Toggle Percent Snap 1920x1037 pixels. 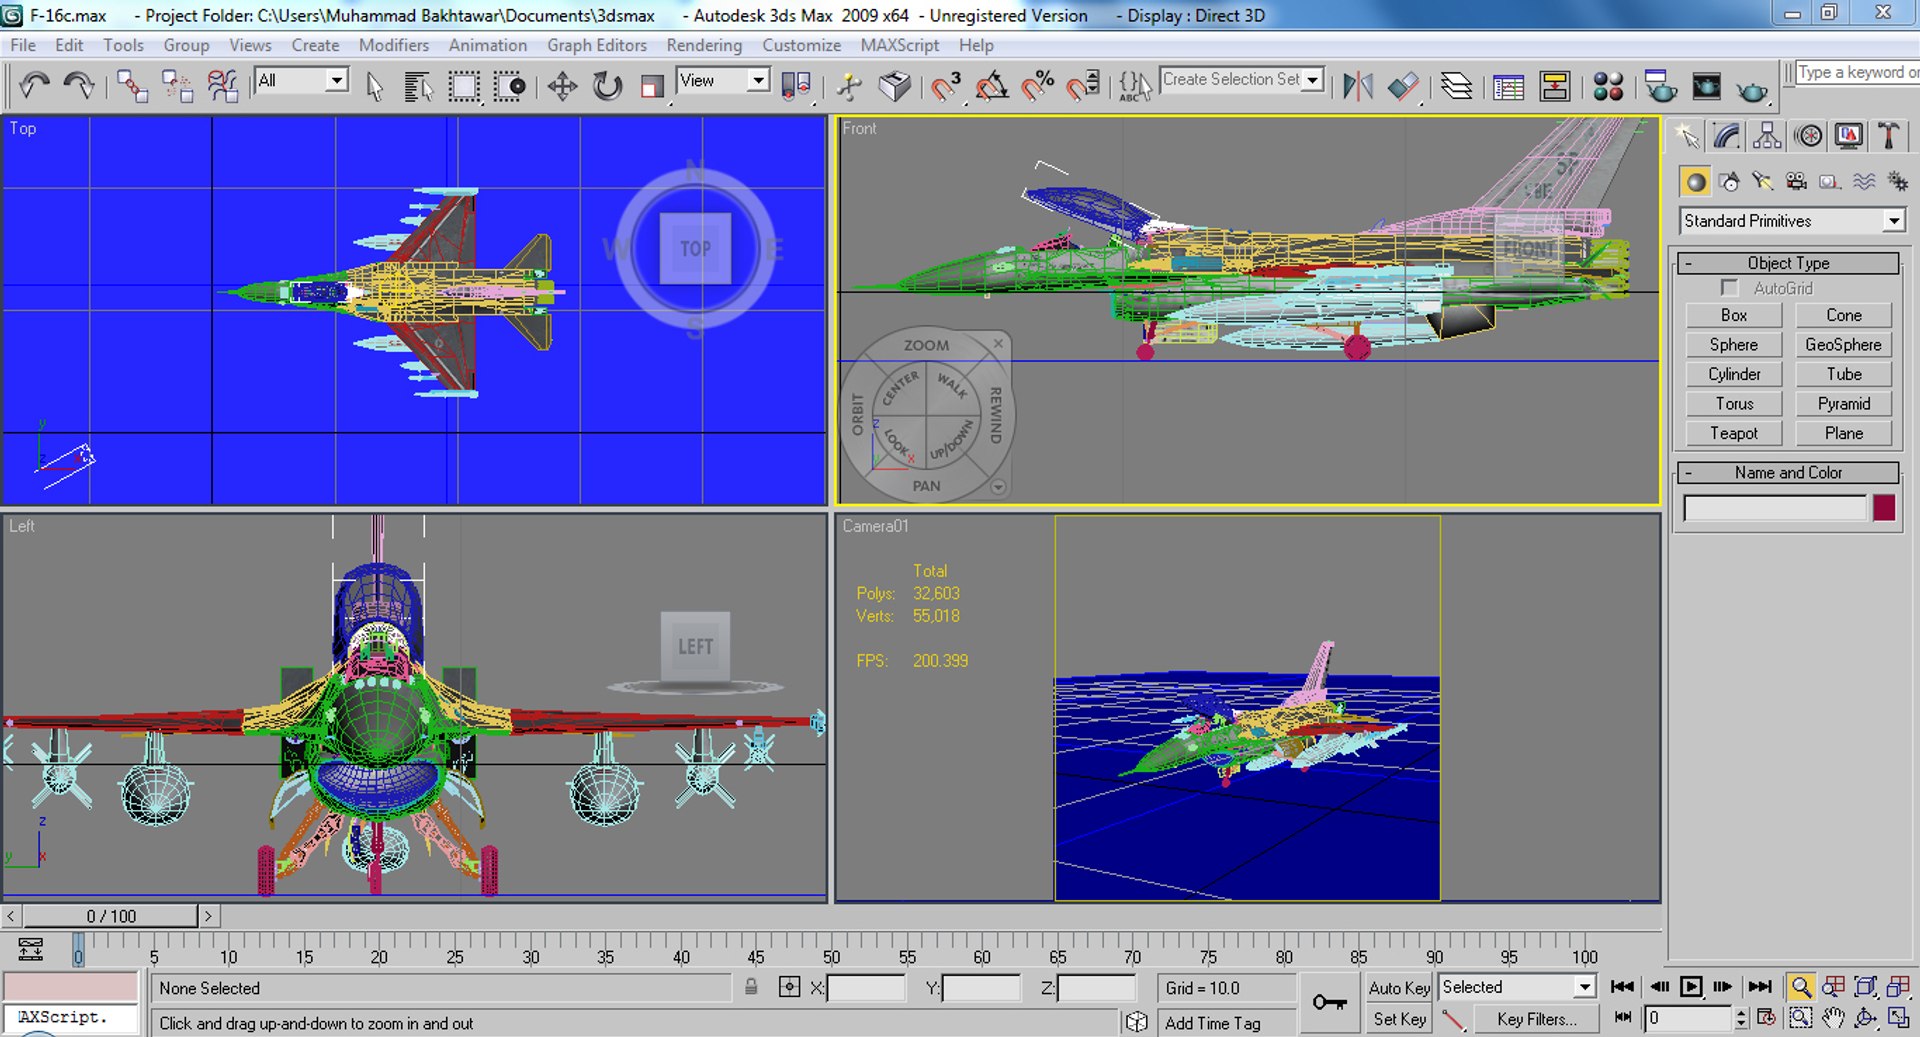tap(1038, 87)
